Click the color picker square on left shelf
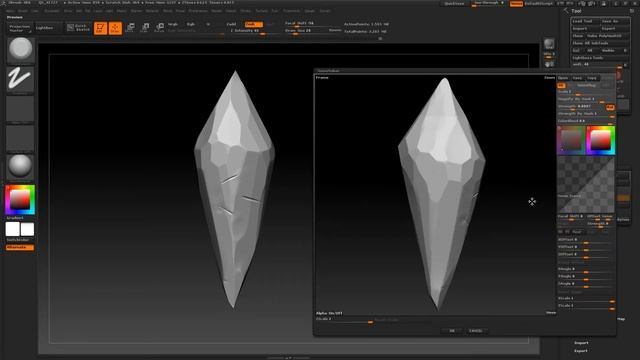Screen dimensions: 640x360 tap(20, 200)
